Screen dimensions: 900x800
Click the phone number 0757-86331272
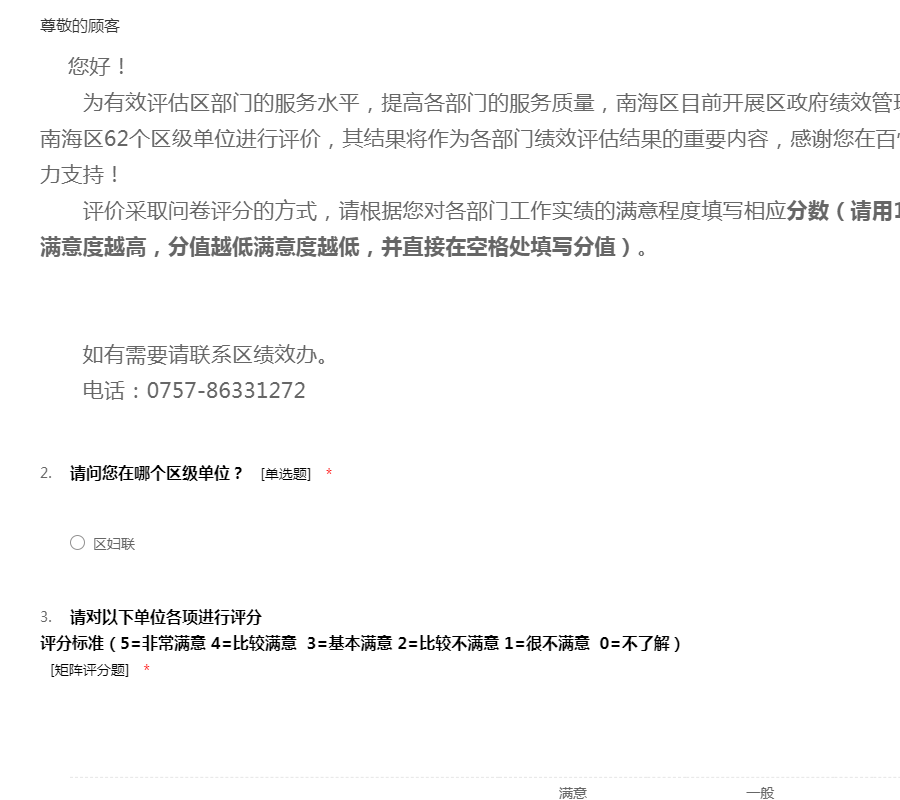pos(226,391)
